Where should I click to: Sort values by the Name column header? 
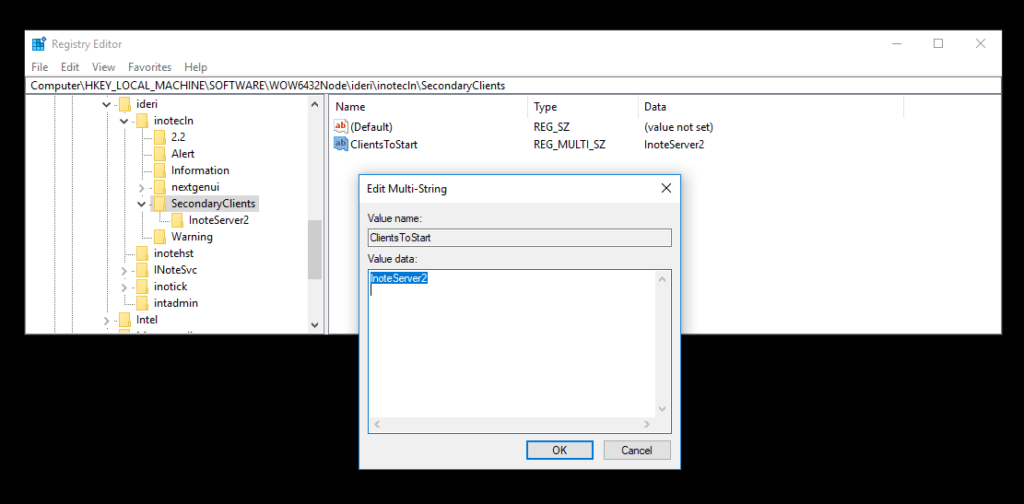click(428, 107)
